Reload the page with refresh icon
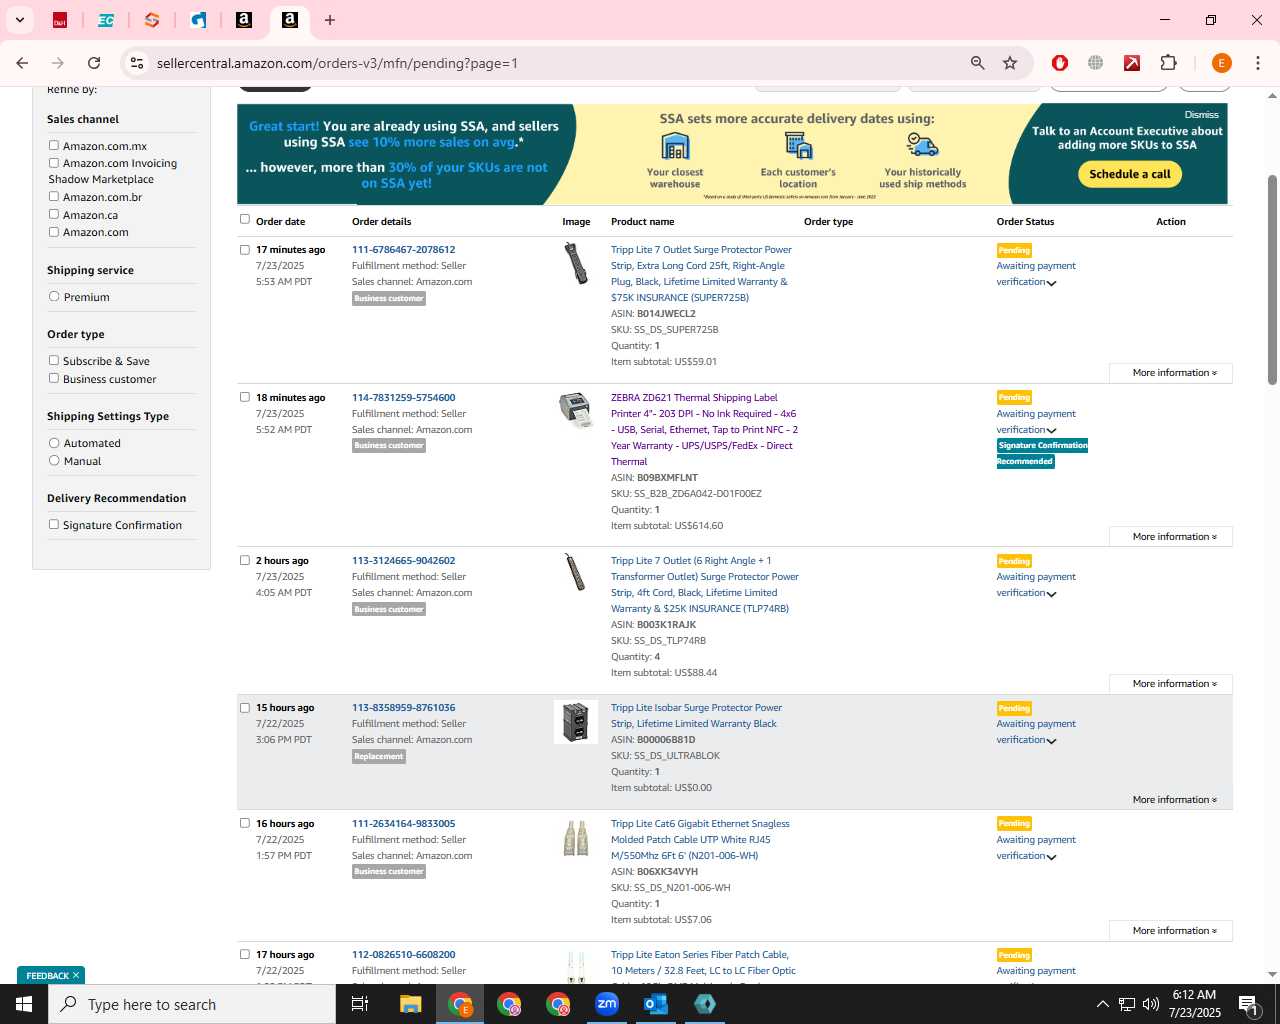The image size is (1280, 1024). [x=94, y=63]
